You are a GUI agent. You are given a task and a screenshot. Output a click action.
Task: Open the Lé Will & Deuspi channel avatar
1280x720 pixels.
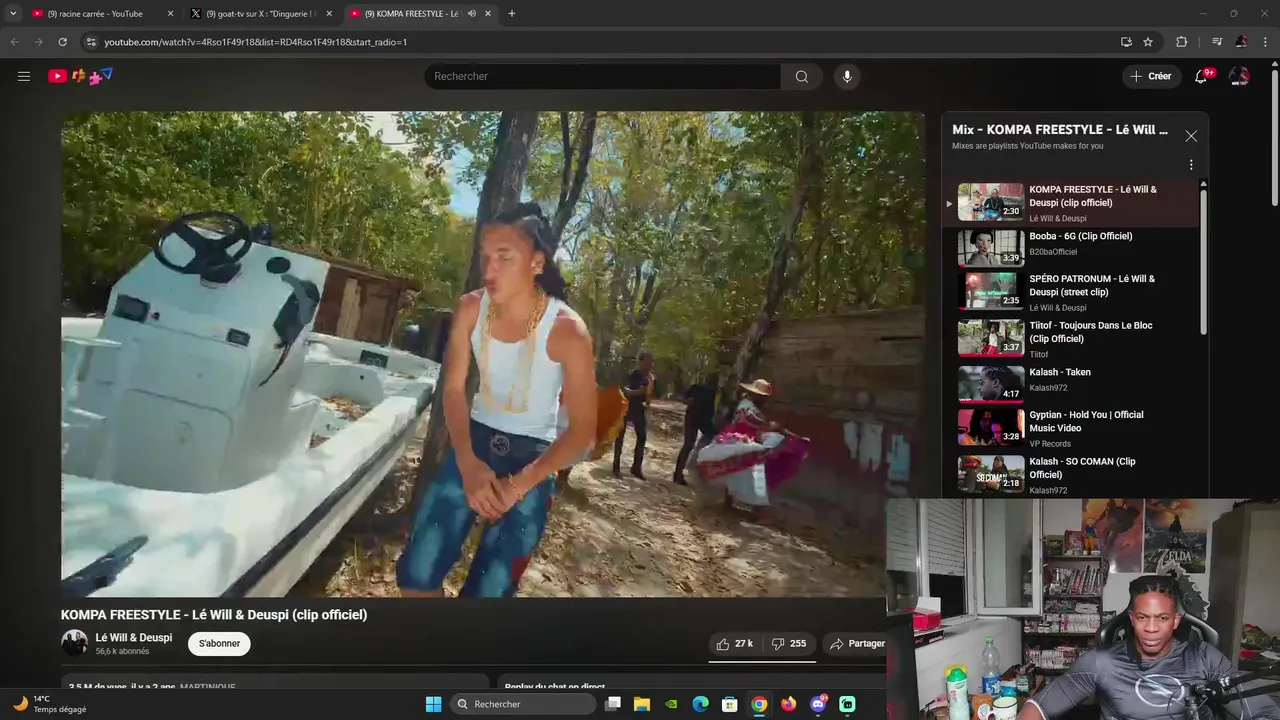pyautogui.click(x=74, y=643)
